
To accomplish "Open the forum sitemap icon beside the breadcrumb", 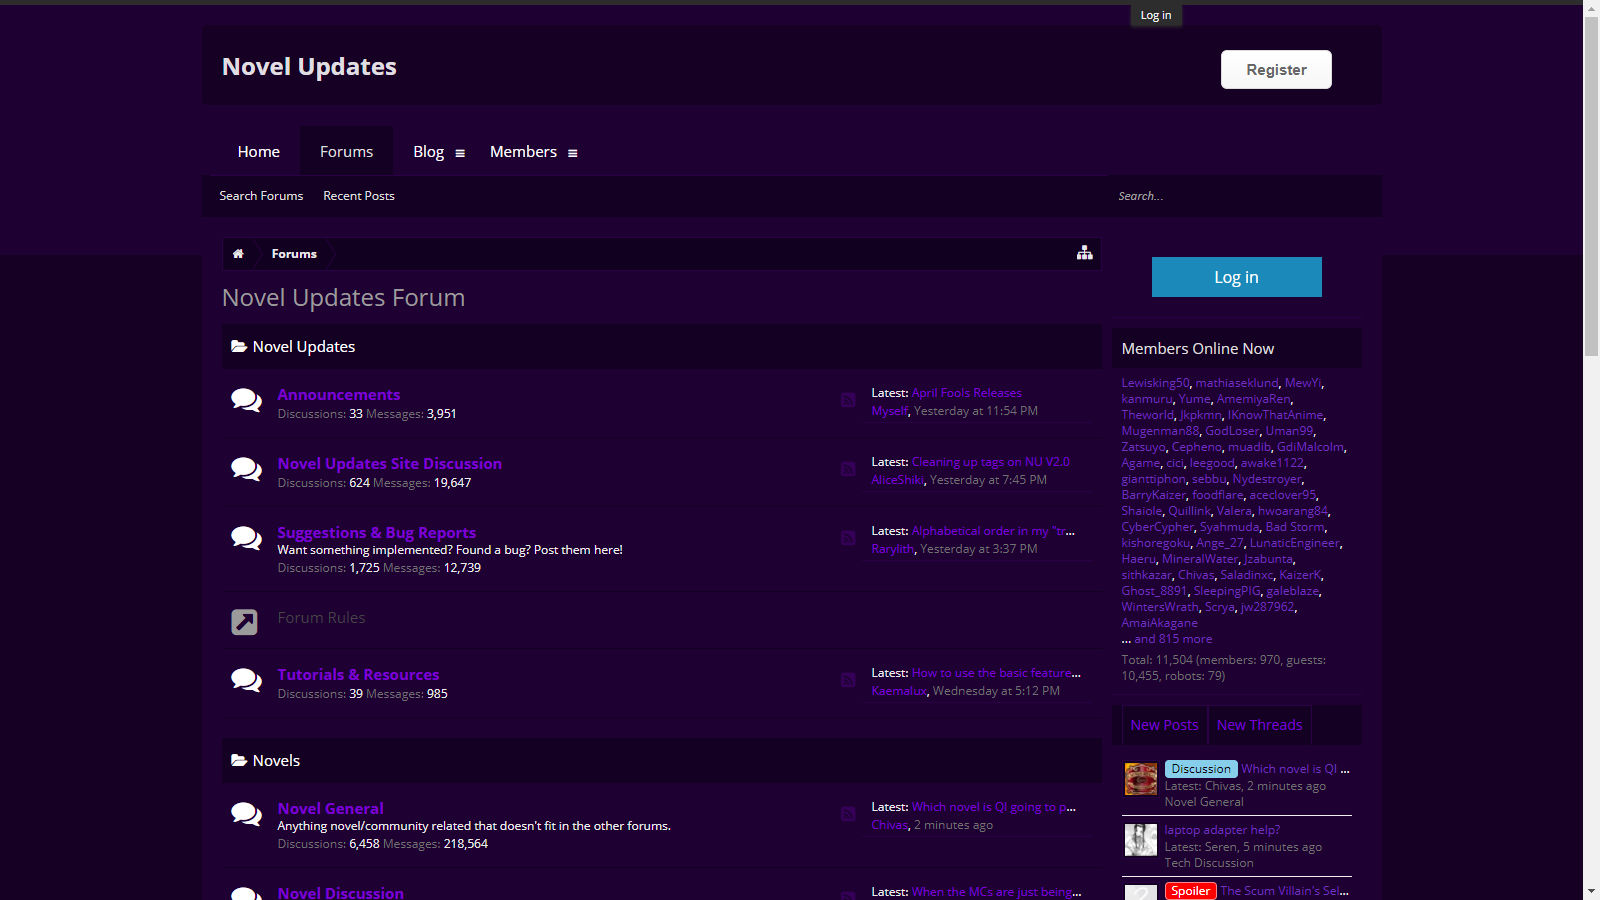I will coord(1084,253).
